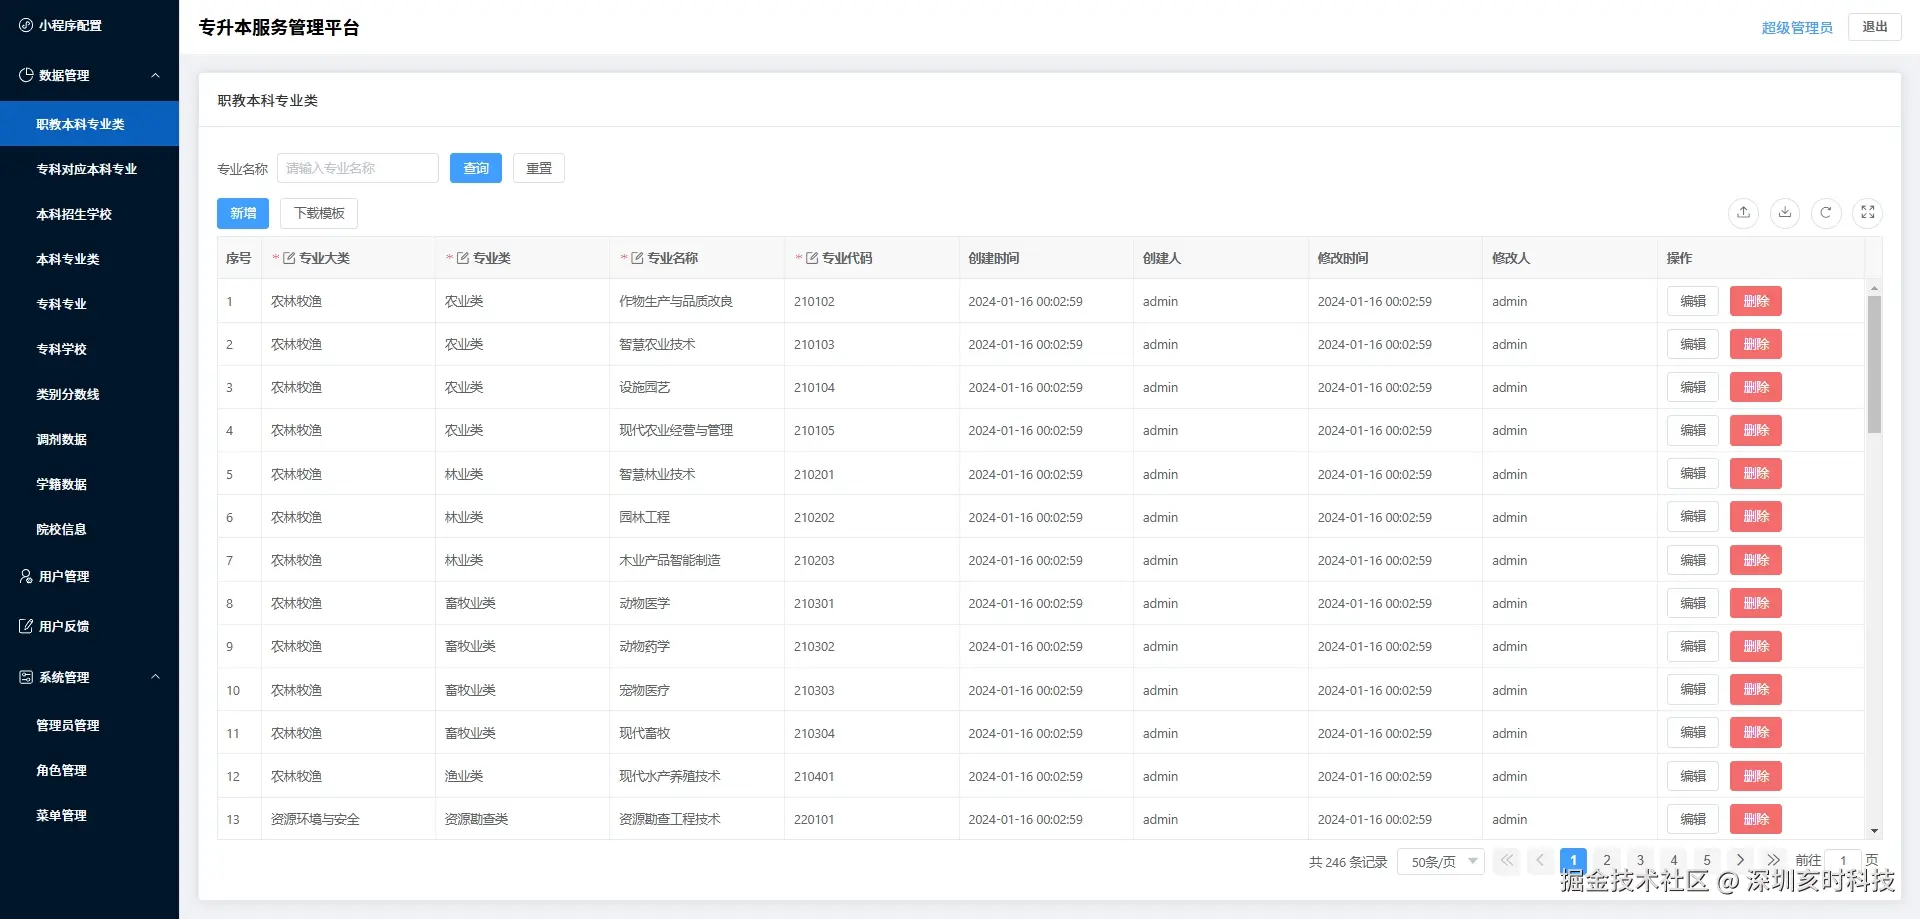Open 职教本科专业类 in the sidebar

(x=89, y=124)
